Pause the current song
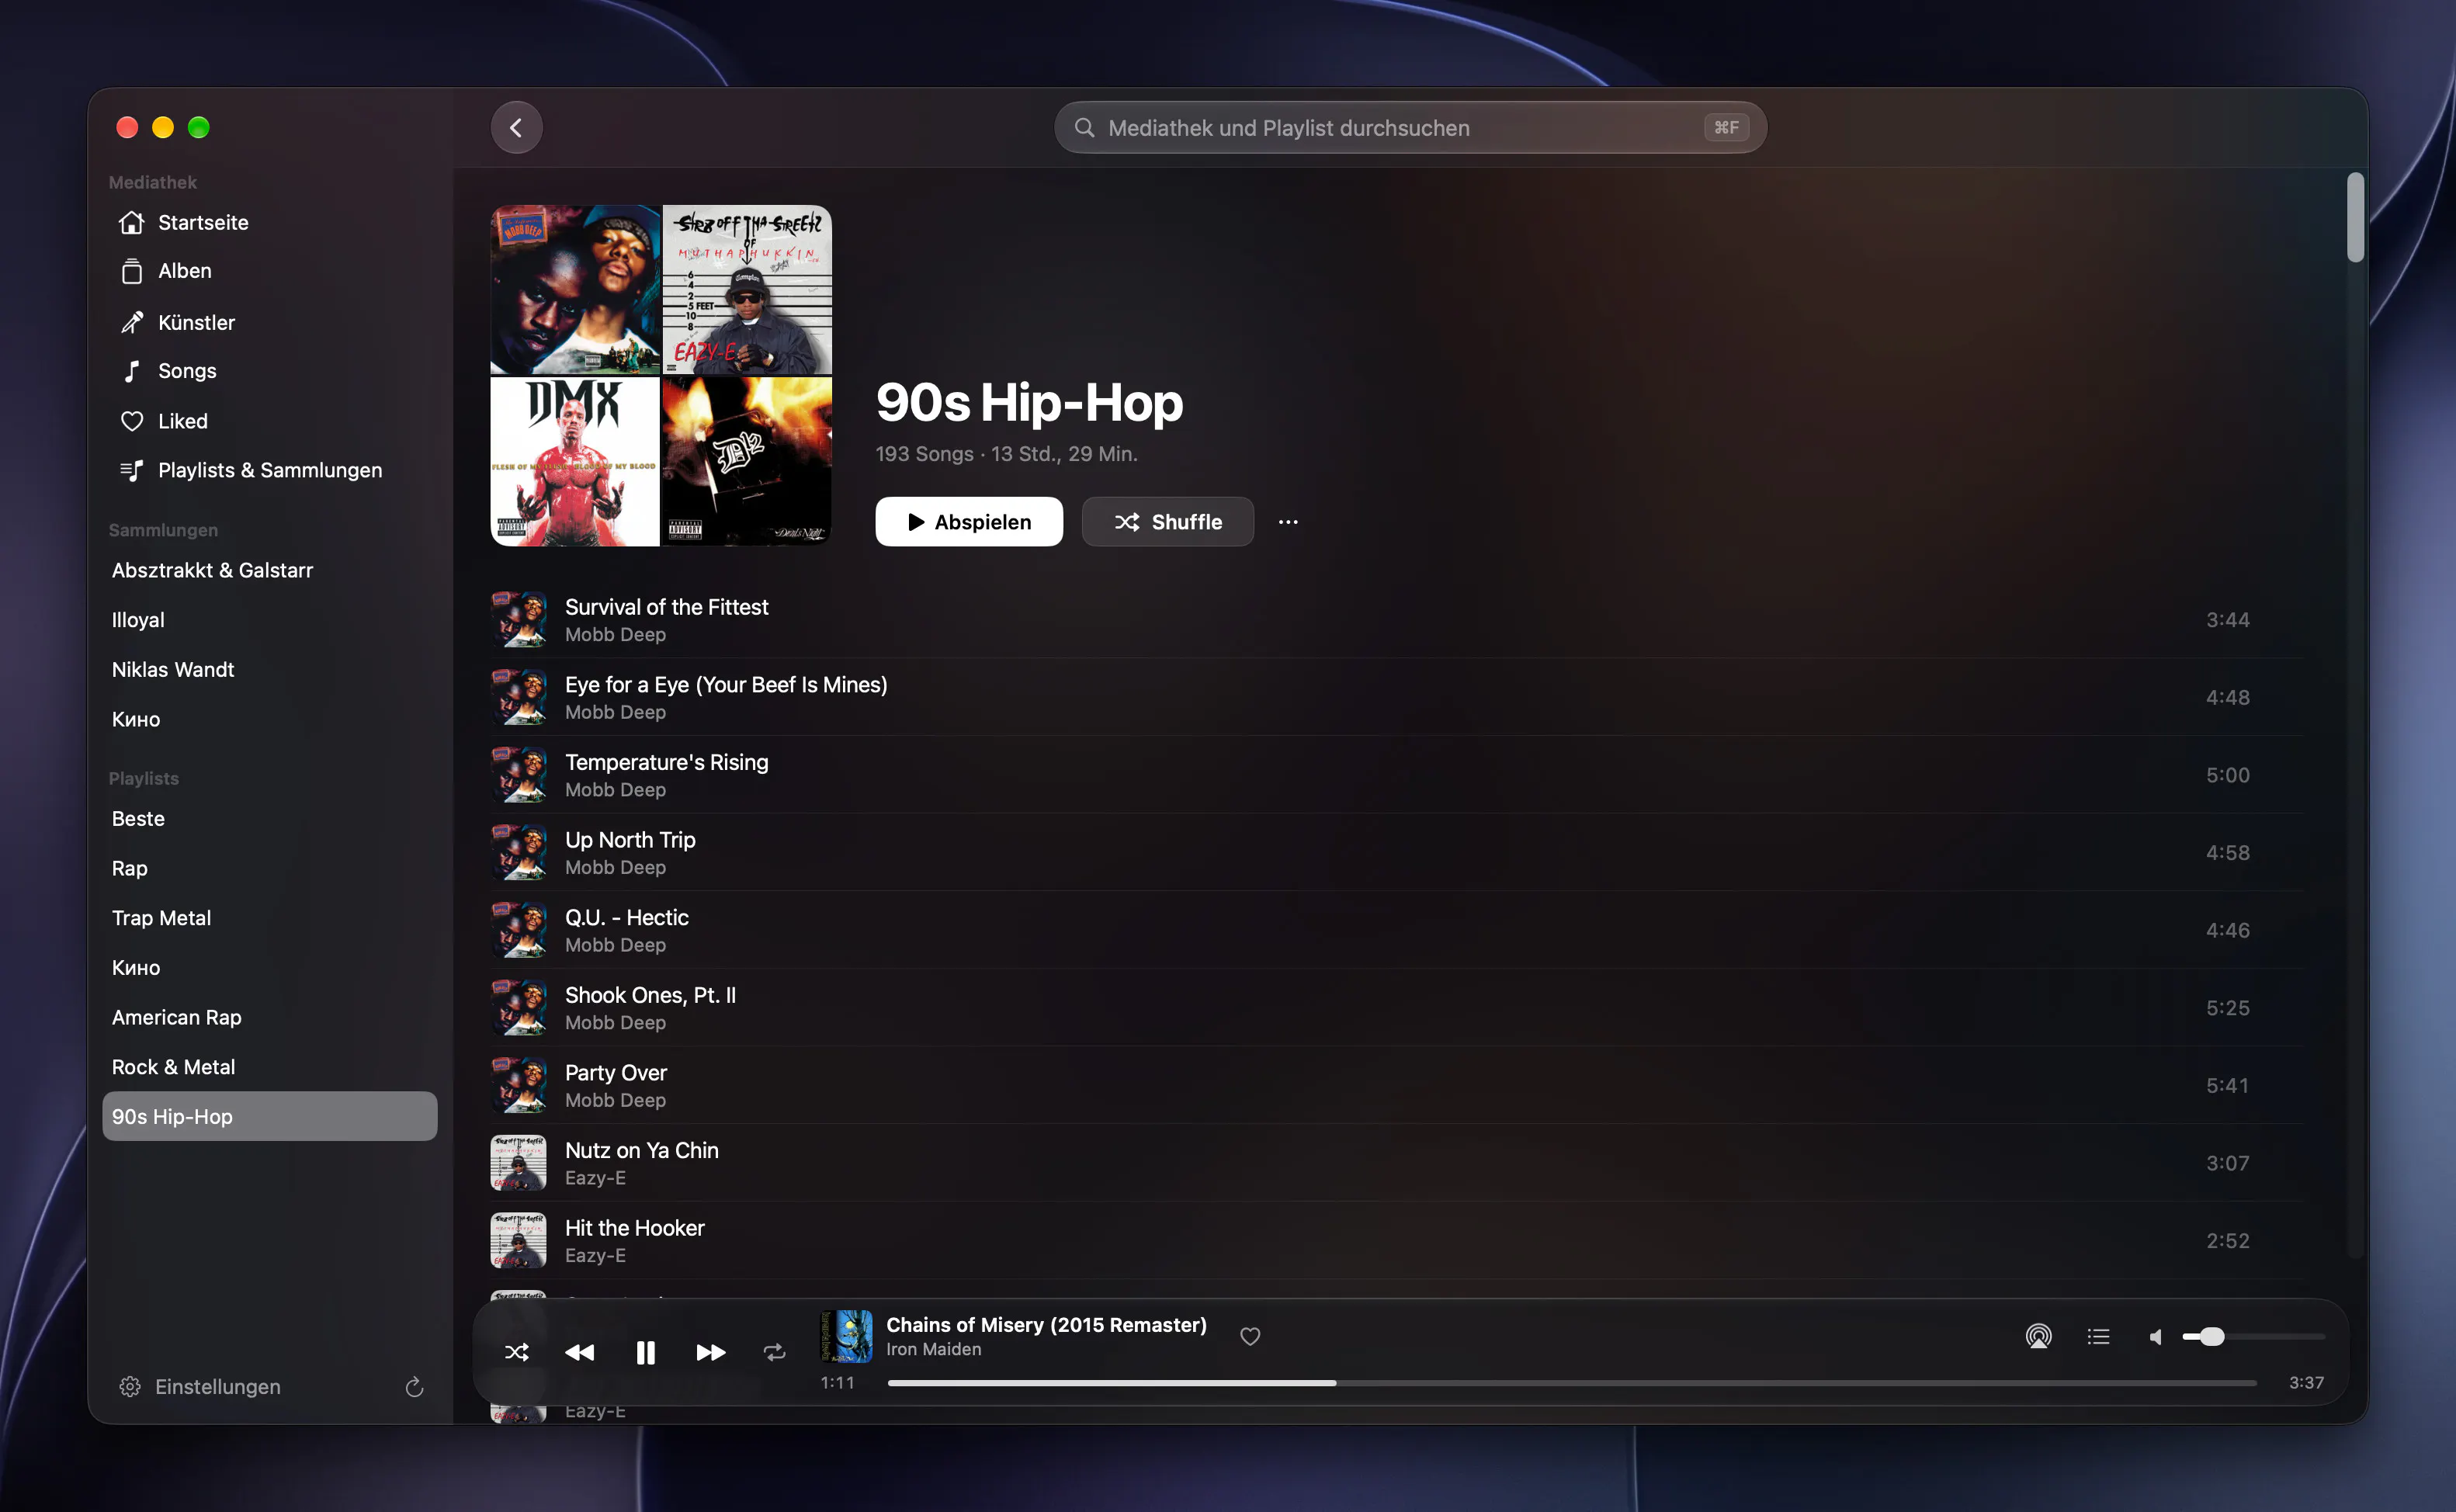Image resolution: width=2456 pixels, height=1512 pixels. [645, 1352]
